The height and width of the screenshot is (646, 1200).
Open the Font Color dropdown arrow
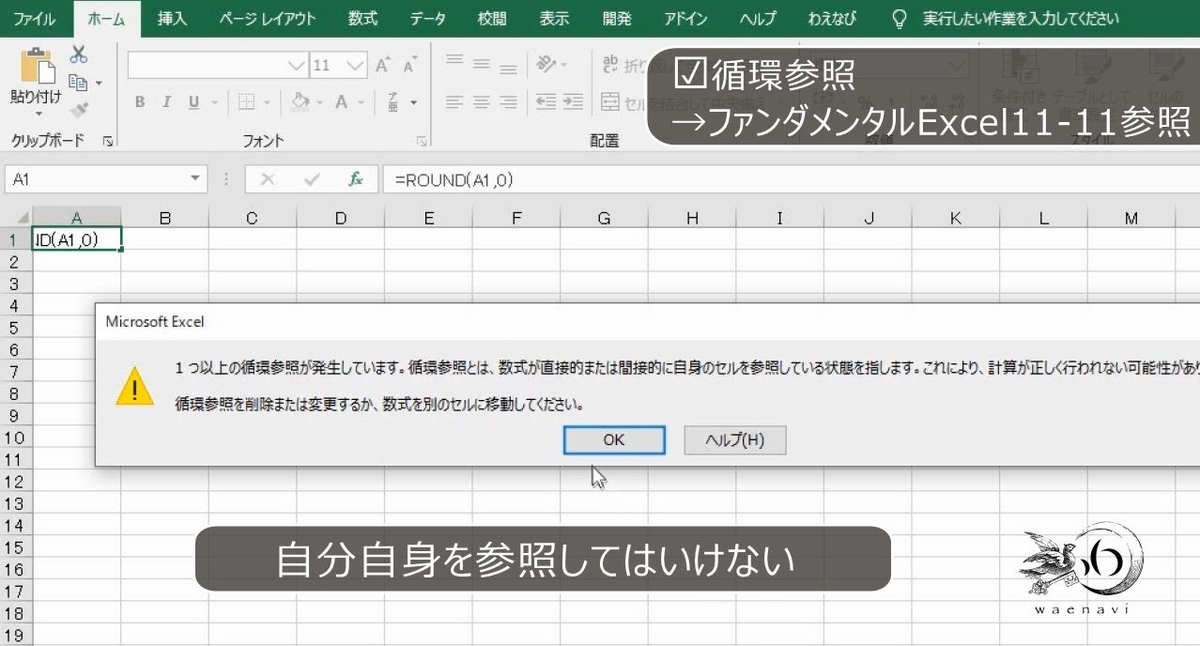coord(362,102)
